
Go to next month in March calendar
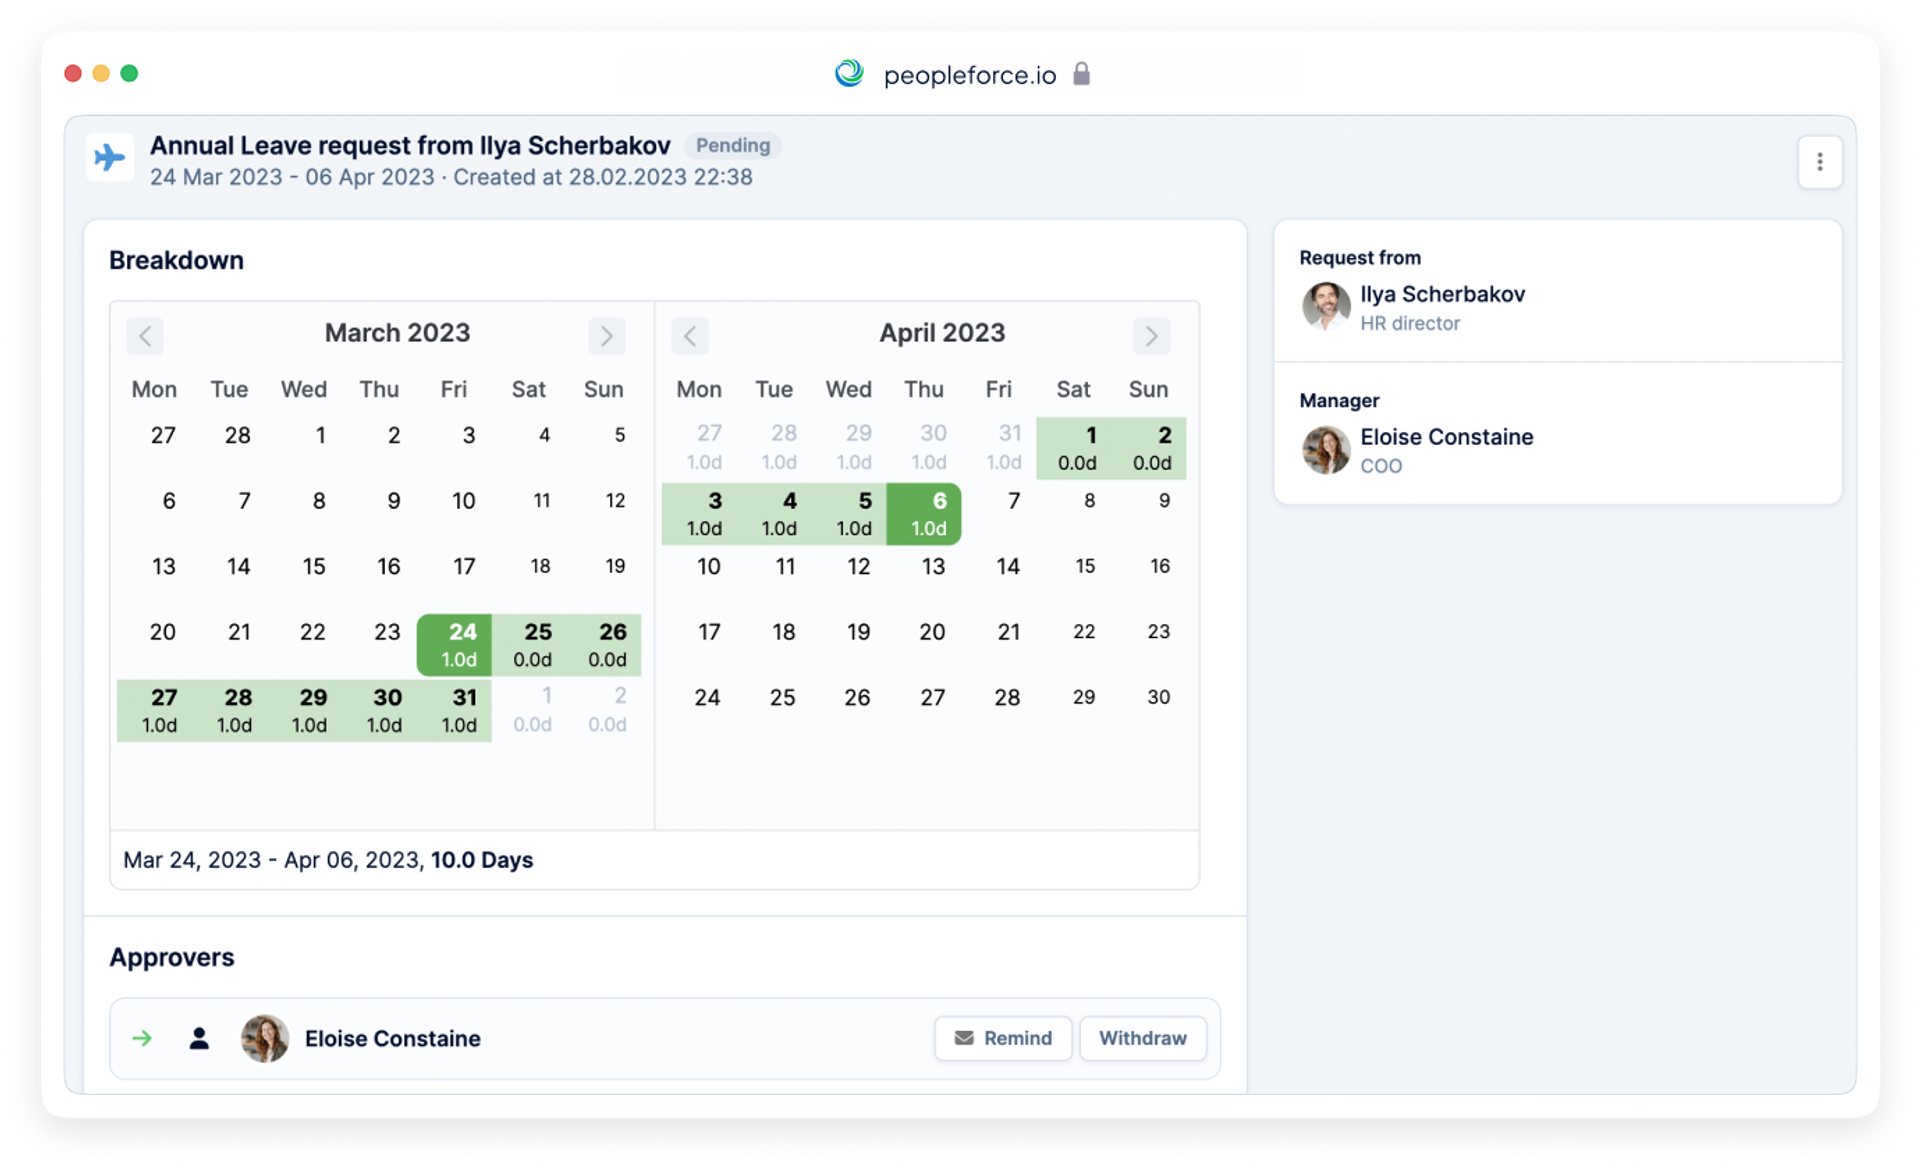pyautogui.click(x=606, y=336)
